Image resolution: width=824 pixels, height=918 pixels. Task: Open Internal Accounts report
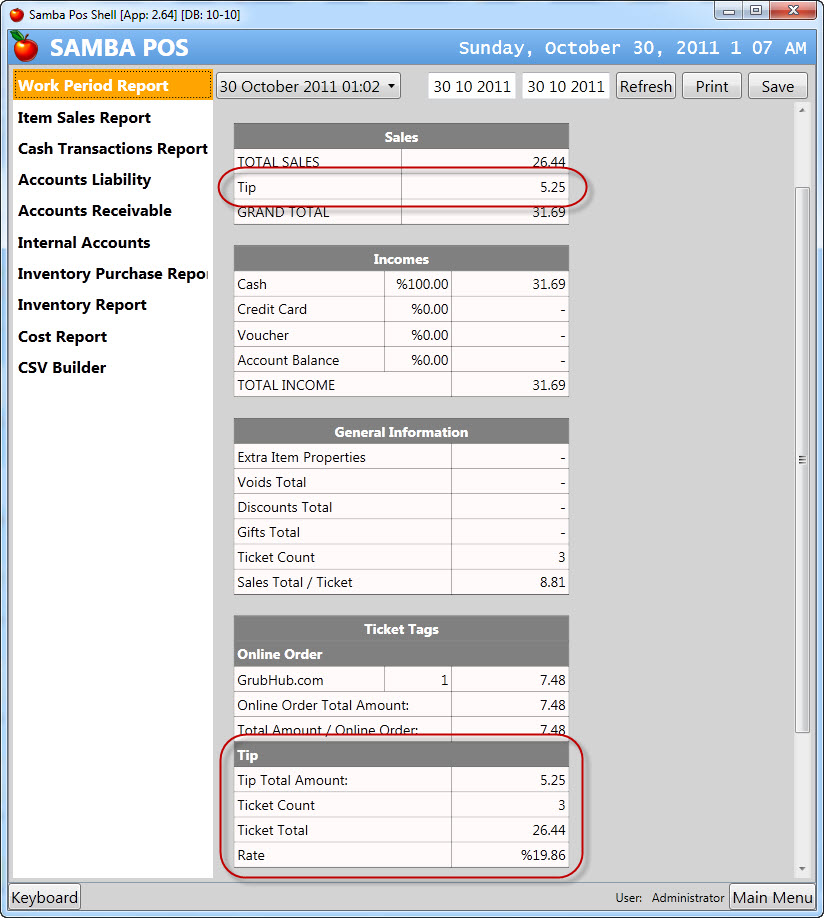[x=84, y=242]
